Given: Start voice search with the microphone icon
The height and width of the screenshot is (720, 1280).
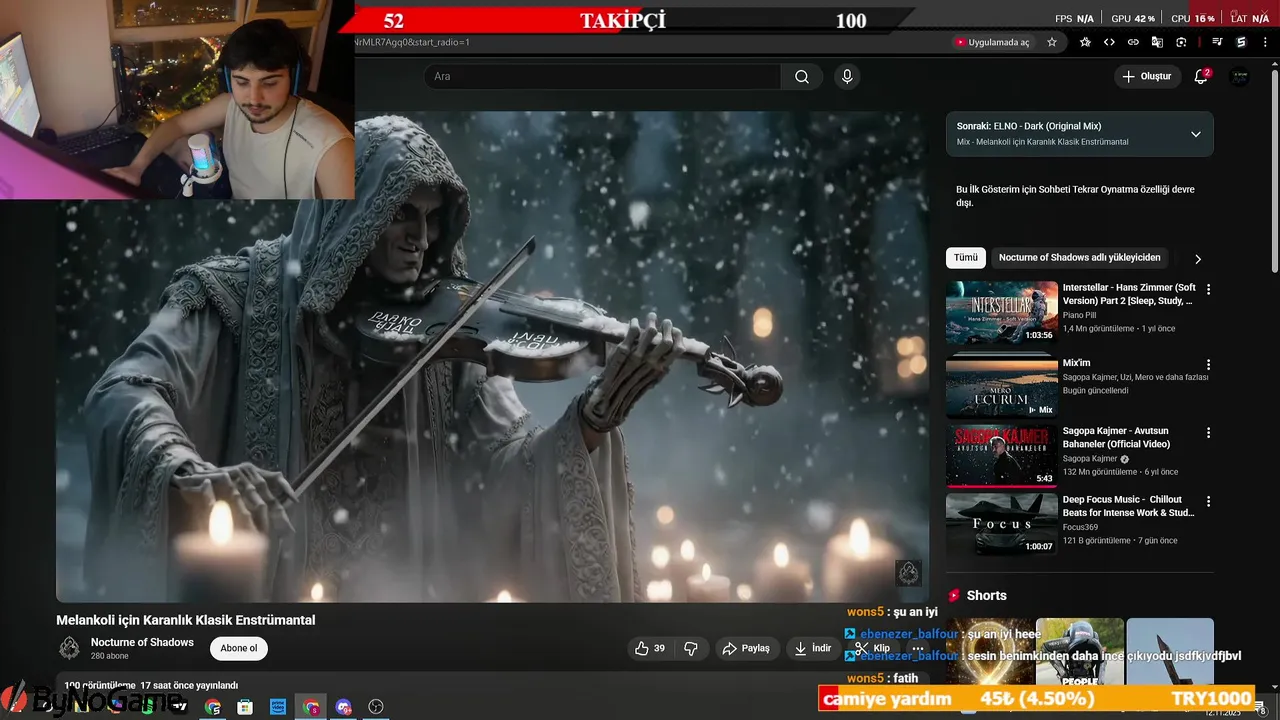Looking at the screenshot, I should 847,77.
